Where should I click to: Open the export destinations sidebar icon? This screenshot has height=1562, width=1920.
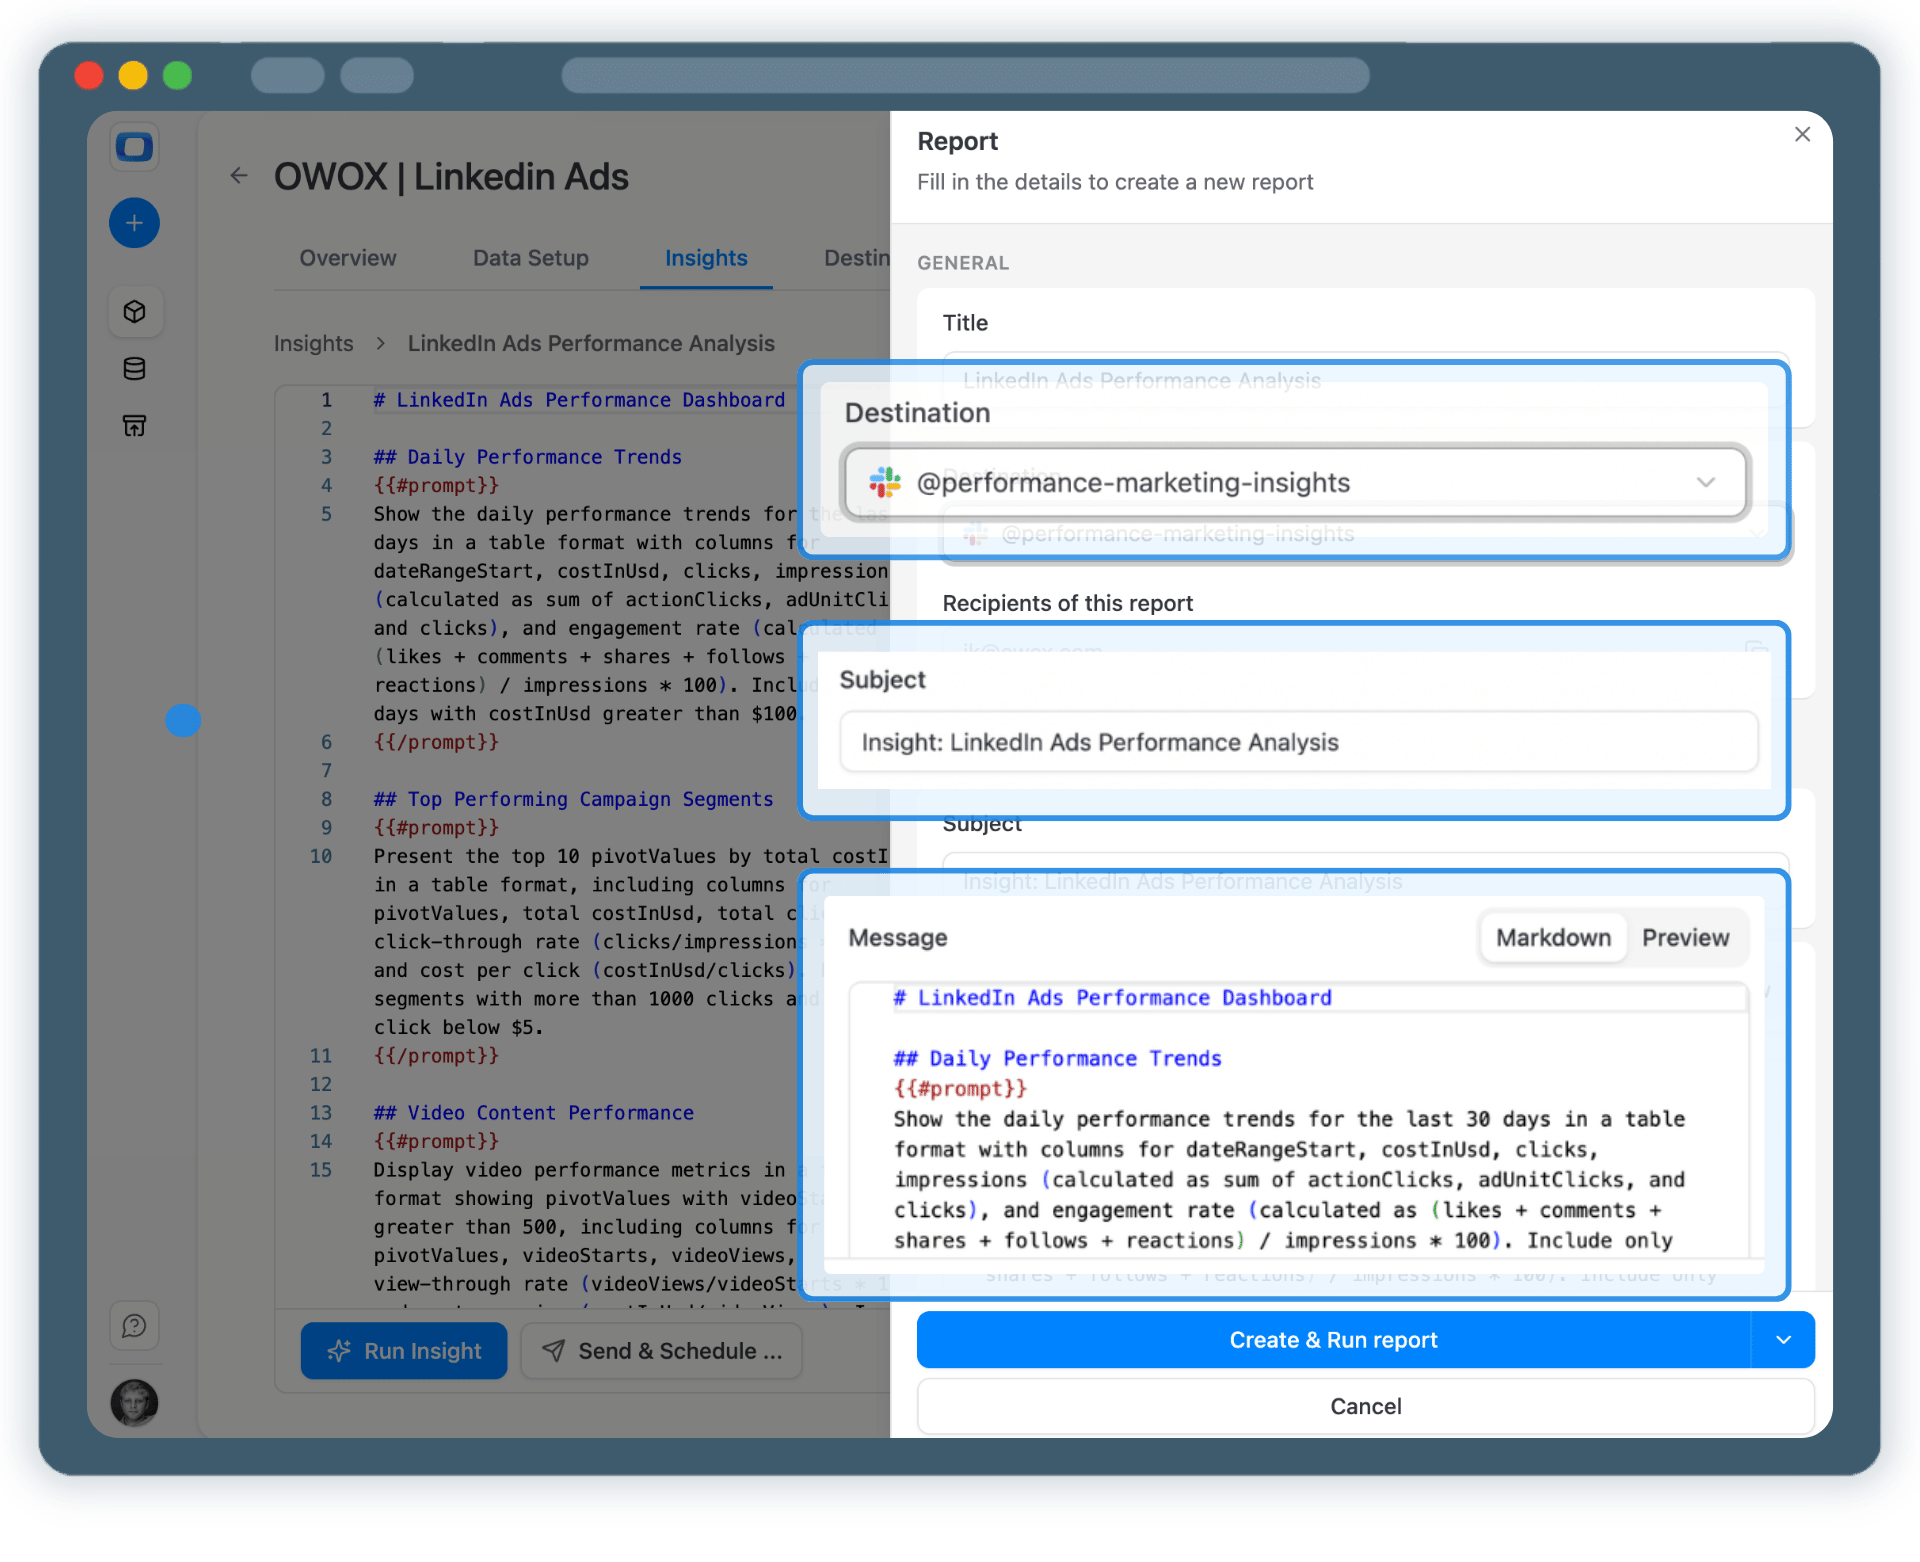click(134, 425)
